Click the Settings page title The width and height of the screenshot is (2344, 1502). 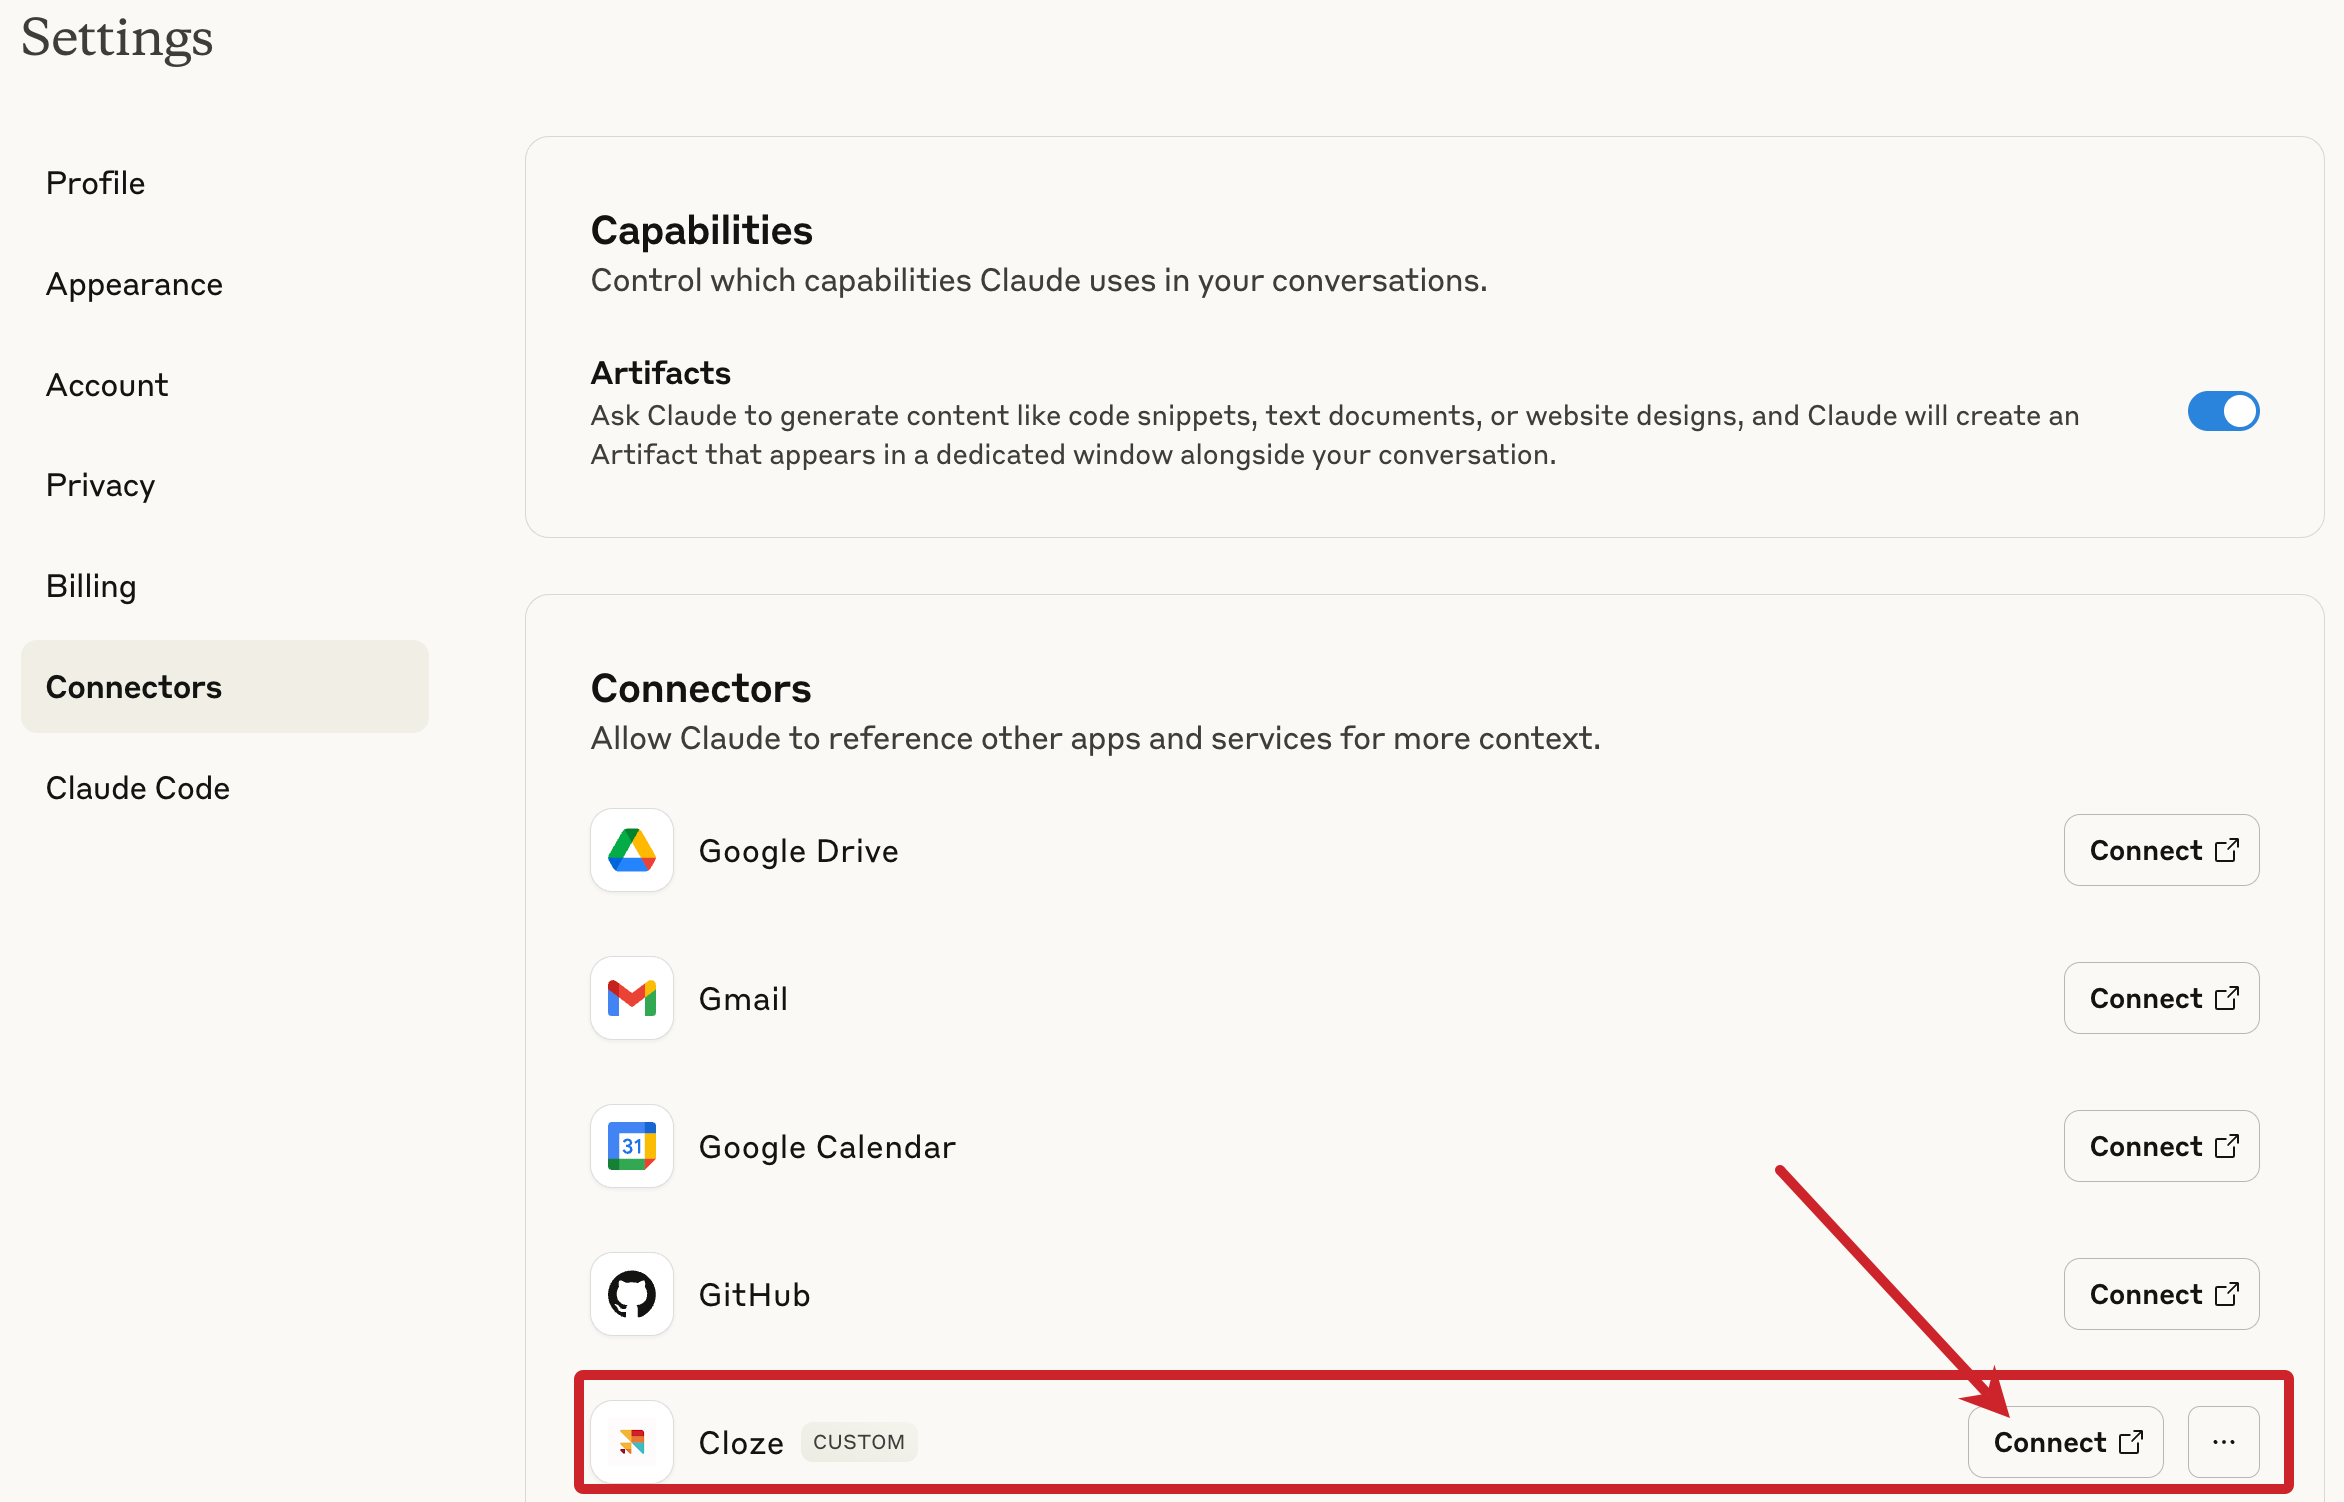(117, 39)
